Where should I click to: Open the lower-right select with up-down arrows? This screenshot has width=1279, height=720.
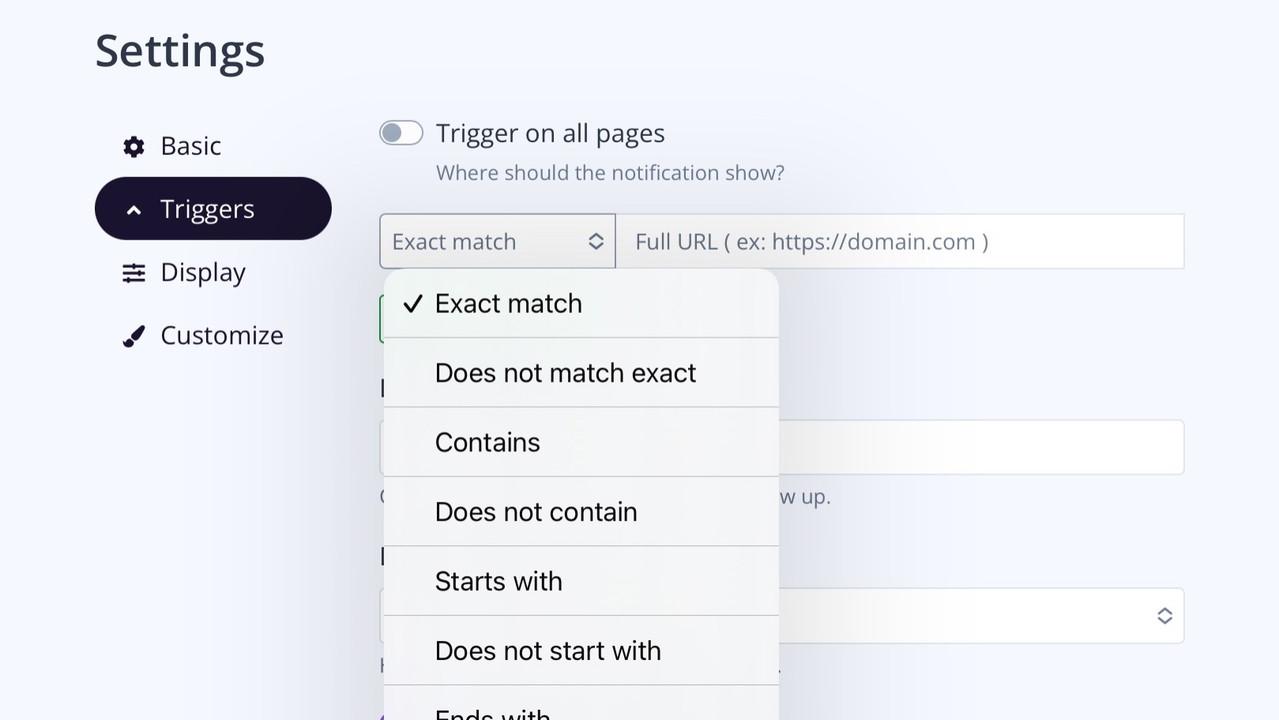[x=1164, y=616]
